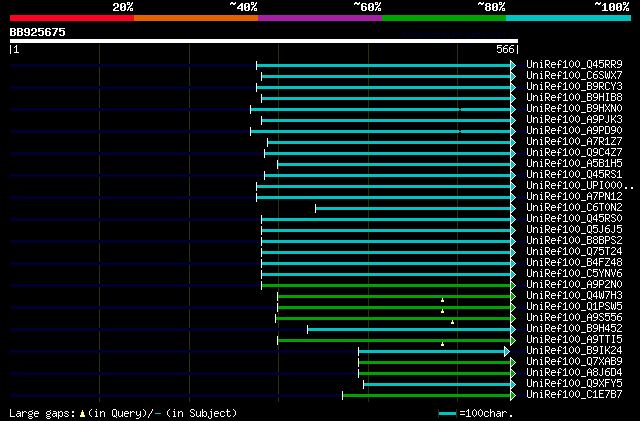Select the UniRef100_Q1PSW5 label

pos(574,307)
